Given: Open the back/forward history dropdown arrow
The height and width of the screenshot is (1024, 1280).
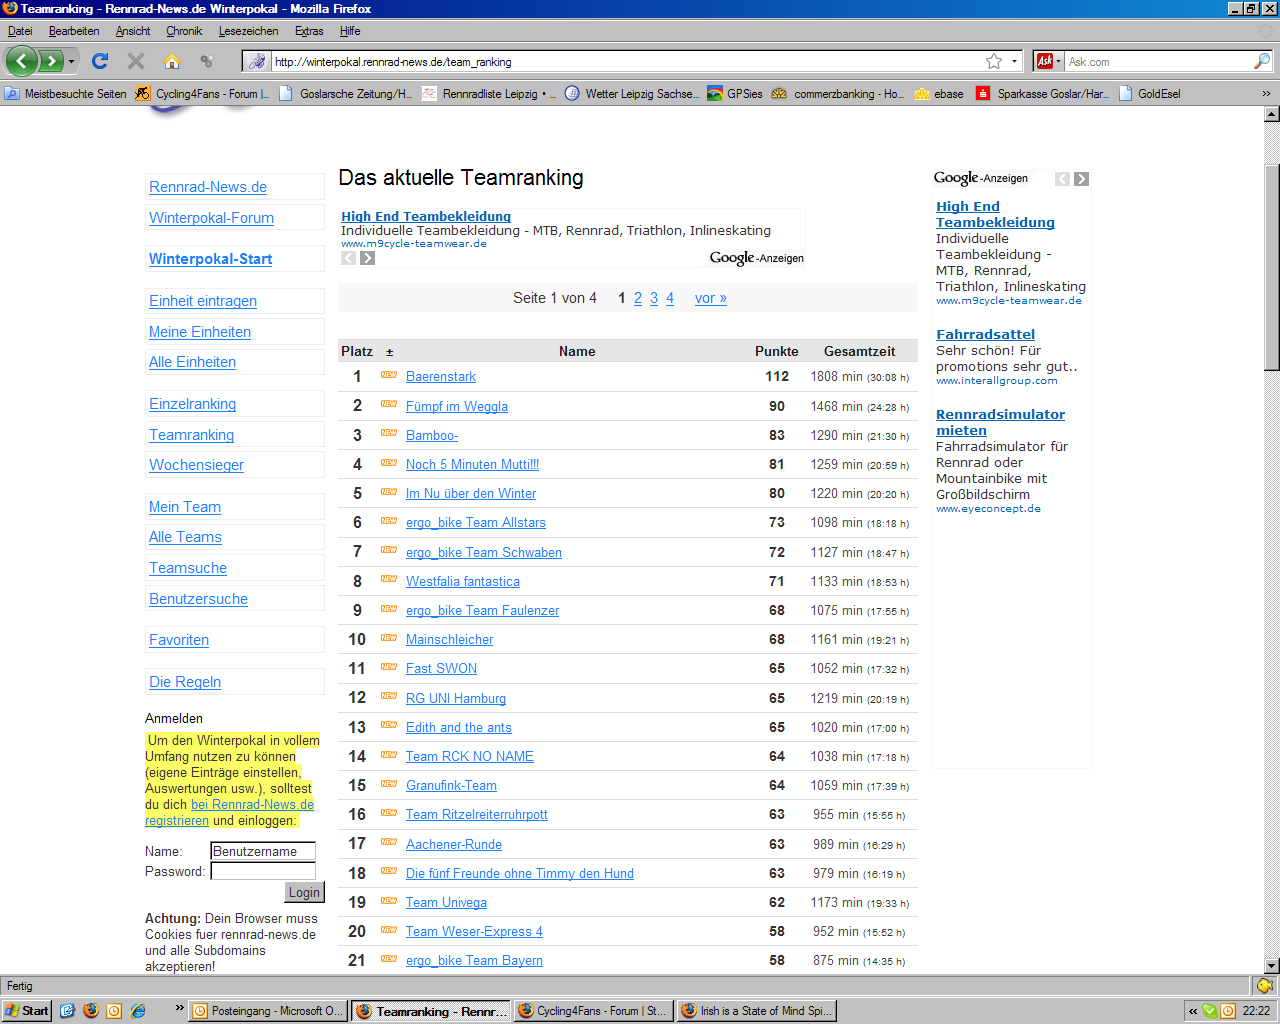Looking at the screenshot, I should pos(71,62).
